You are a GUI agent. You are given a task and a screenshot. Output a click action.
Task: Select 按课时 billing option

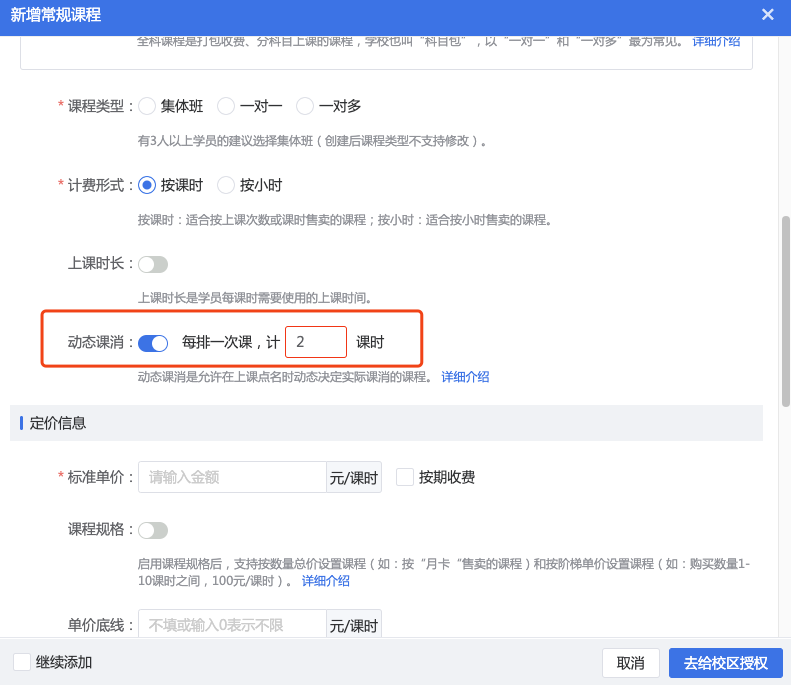[x=148, y=185]
